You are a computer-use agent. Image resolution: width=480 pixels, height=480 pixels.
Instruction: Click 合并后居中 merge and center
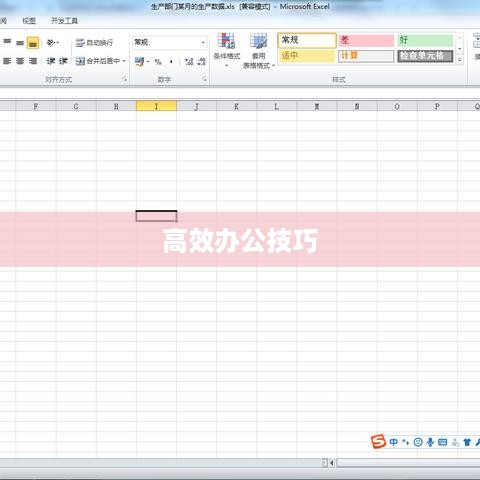click(x=97, y=61)
